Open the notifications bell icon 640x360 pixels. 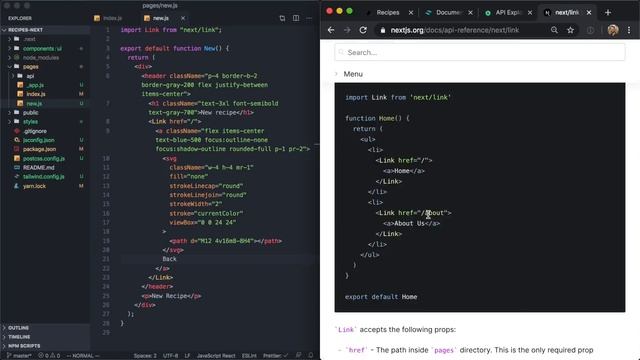pos(311,356)
